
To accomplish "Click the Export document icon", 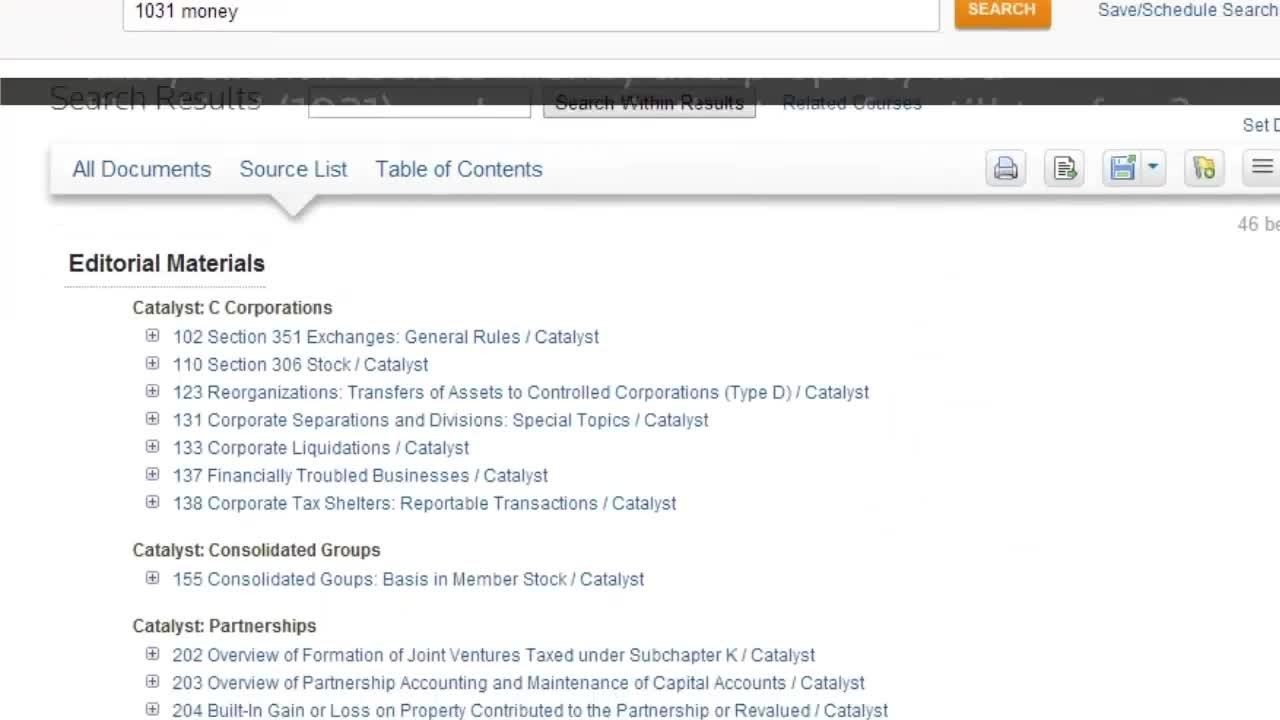I will point(1064,169).
